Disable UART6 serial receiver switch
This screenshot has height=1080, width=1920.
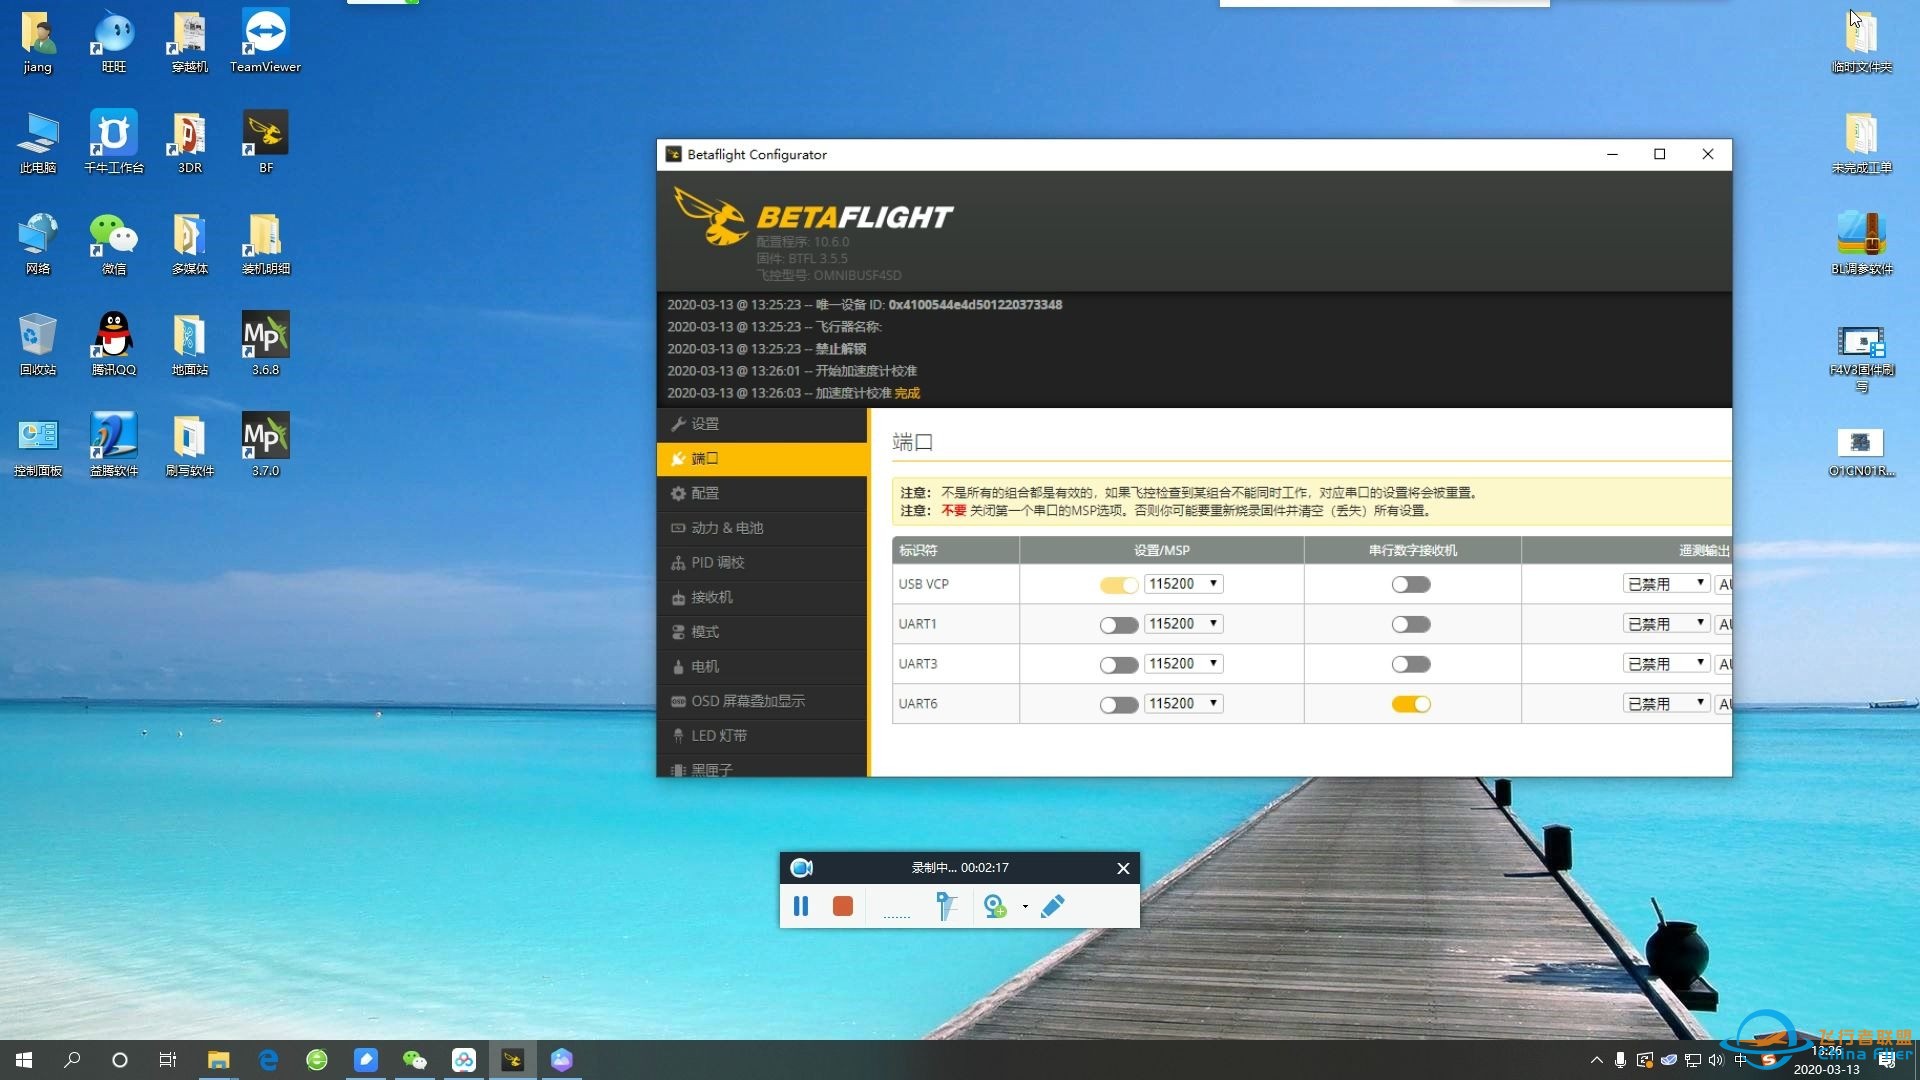click(1411, 704)
